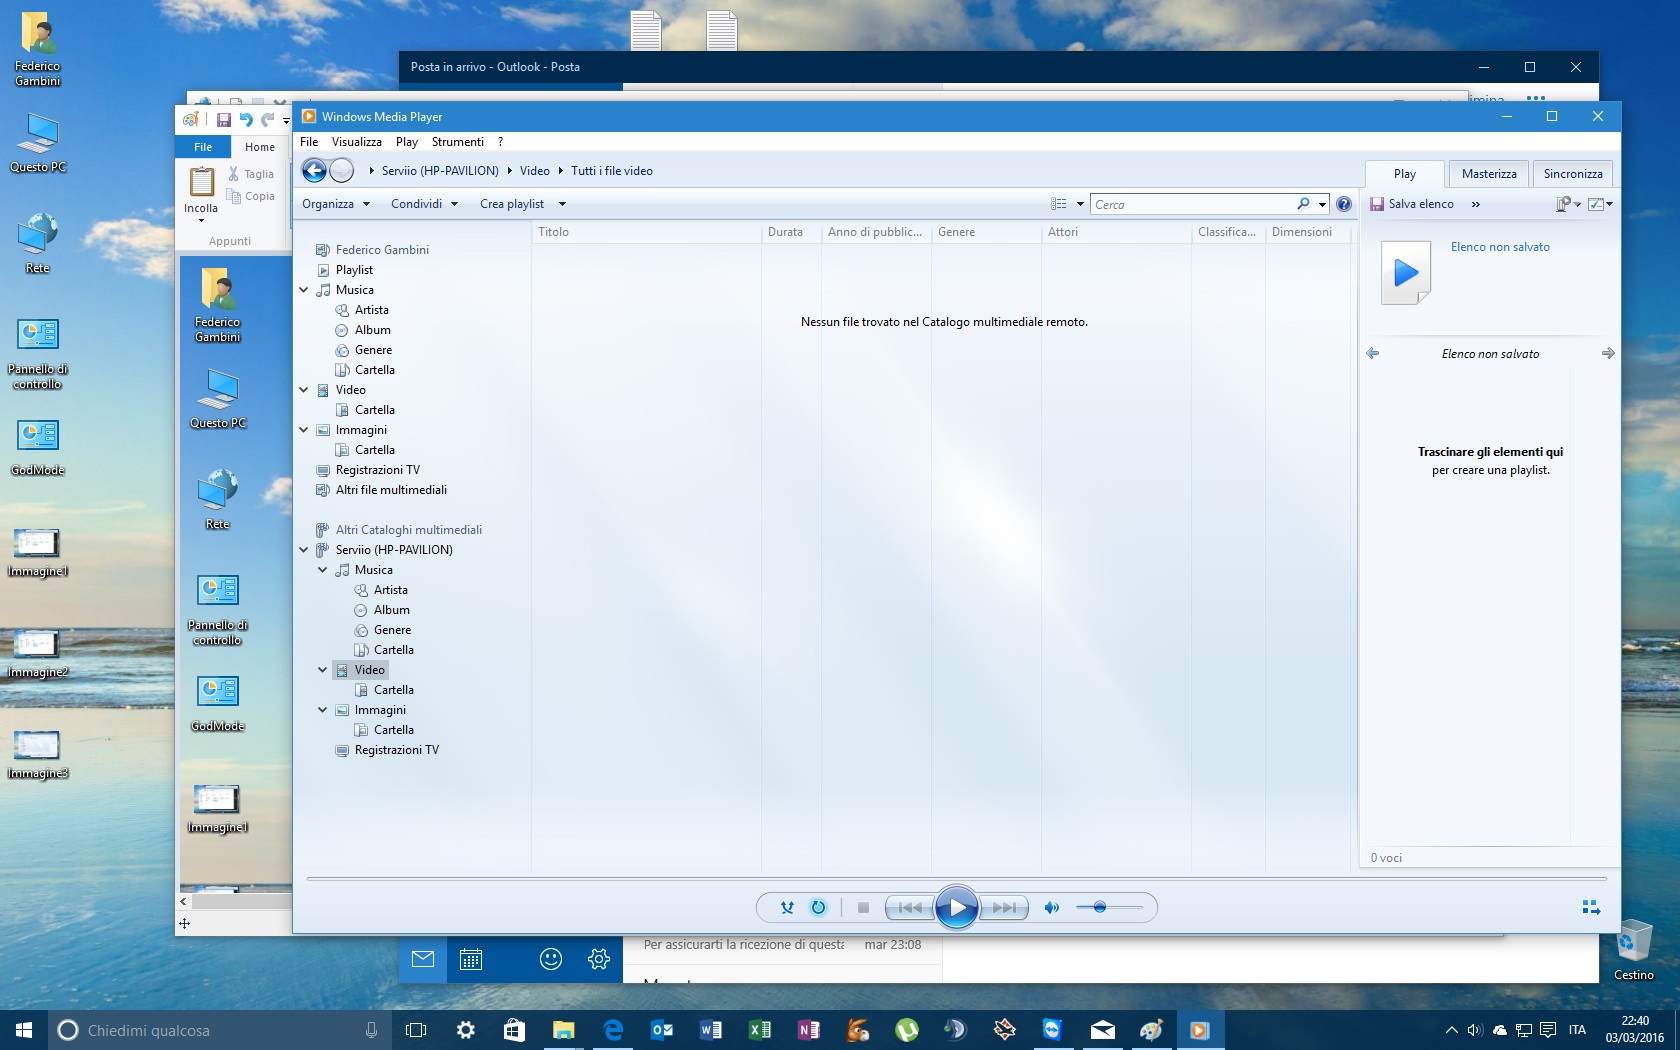This screenshot has width=1680, height=1050.
Task: Open the search options dropdown arrow
Action: pyautogui.click(x=1322, y=204)
